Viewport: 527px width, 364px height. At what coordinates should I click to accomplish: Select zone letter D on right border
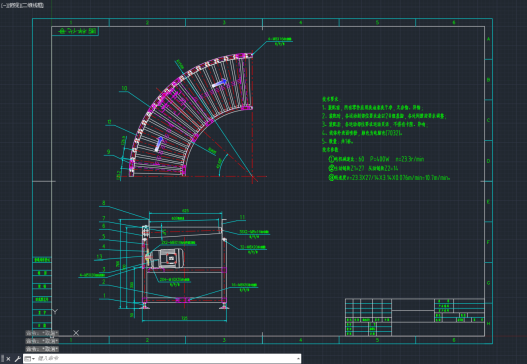(x=489, y=161)
